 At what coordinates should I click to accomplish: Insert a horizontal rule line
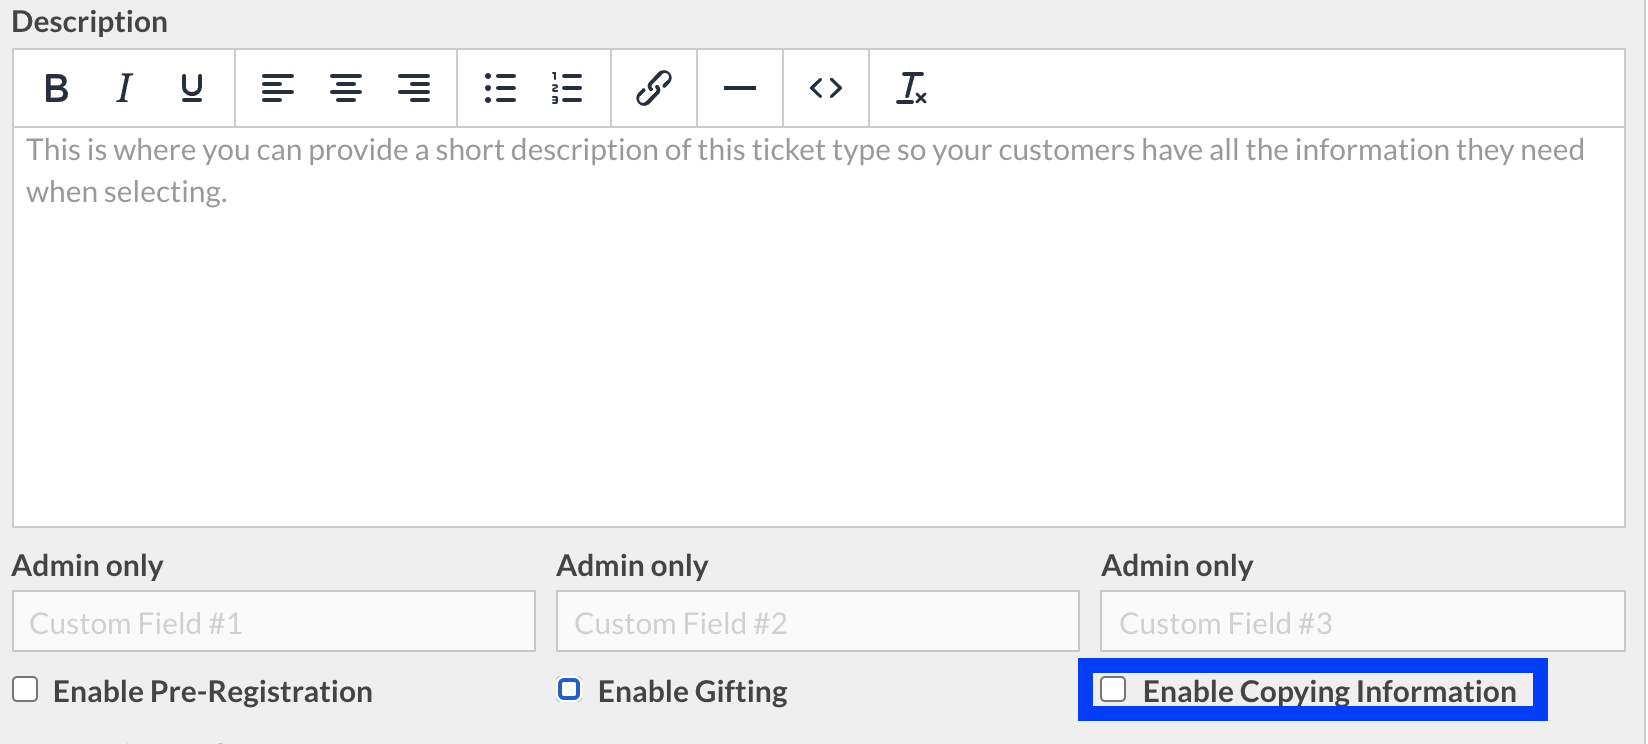pos(740,88)
